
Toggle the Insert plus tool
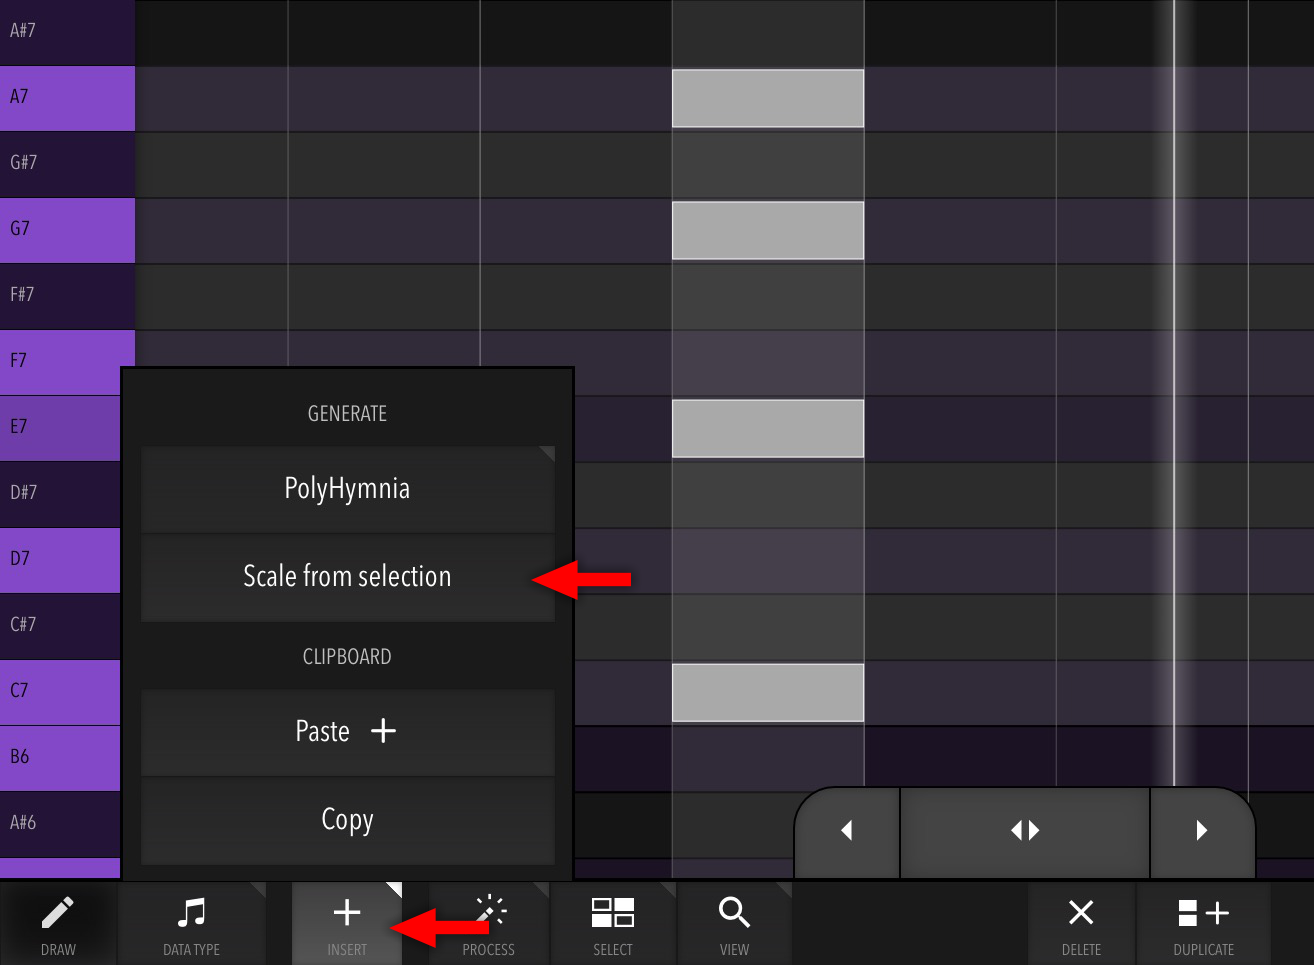pyautogui.click(x=347, y=924)
